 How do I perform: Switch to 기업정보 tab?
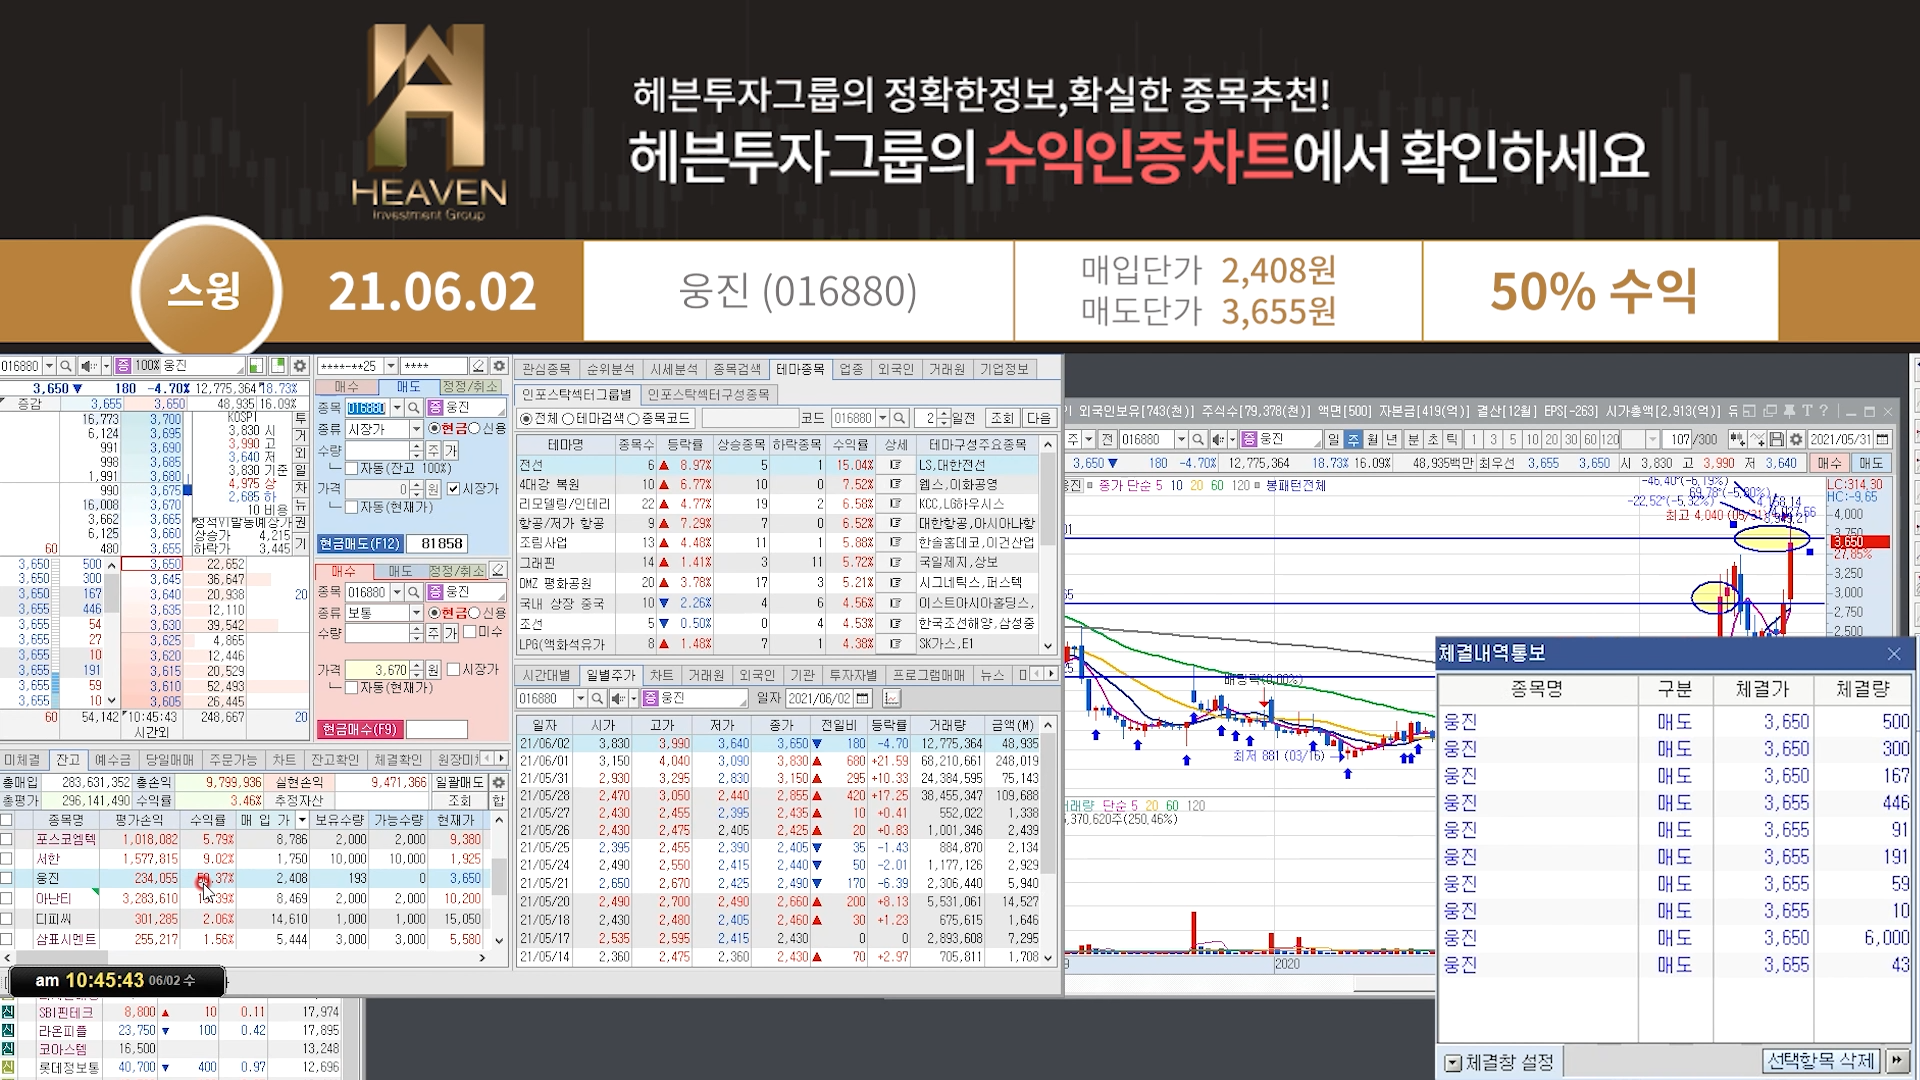[1004, 369]
